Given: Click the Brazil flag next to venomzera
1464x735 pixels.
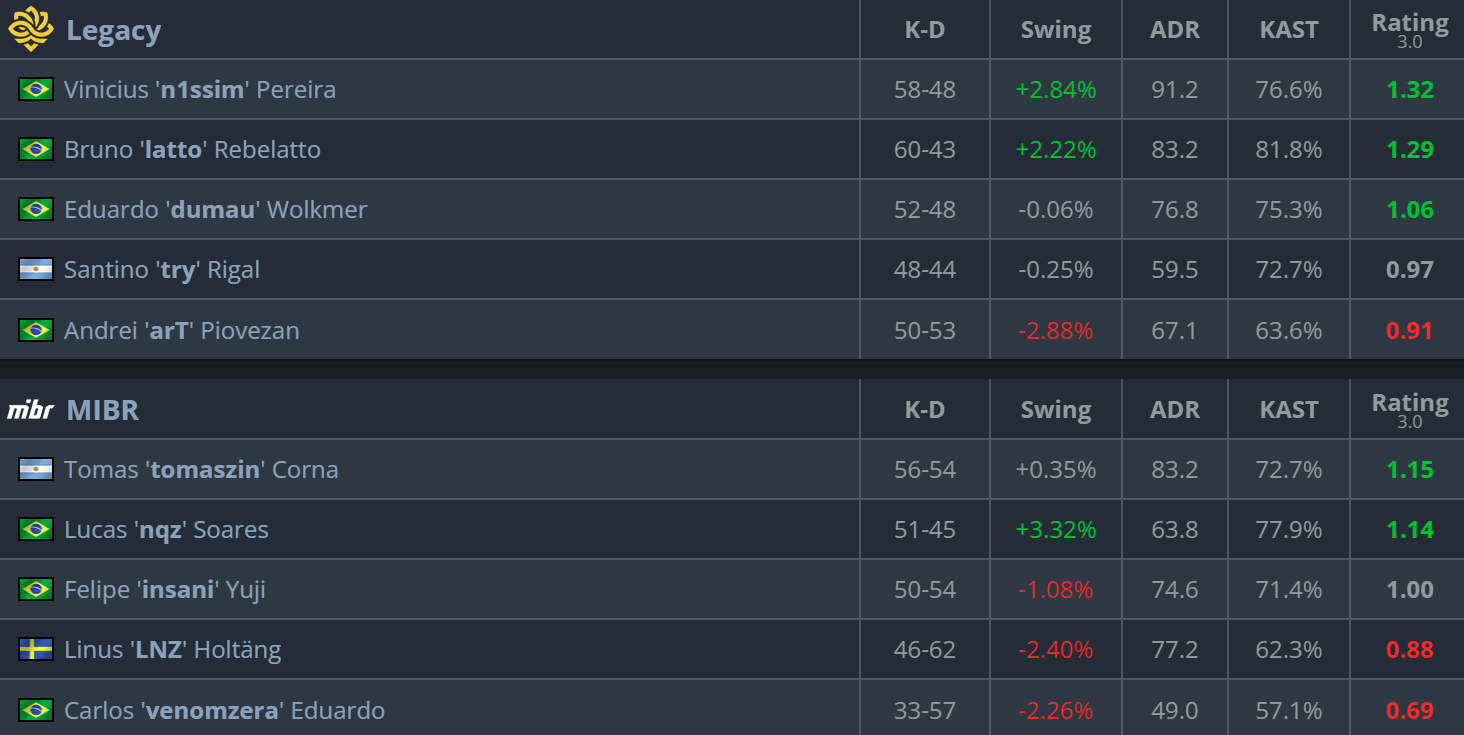Looking at the screenshot, I should [x=36, y=710].
